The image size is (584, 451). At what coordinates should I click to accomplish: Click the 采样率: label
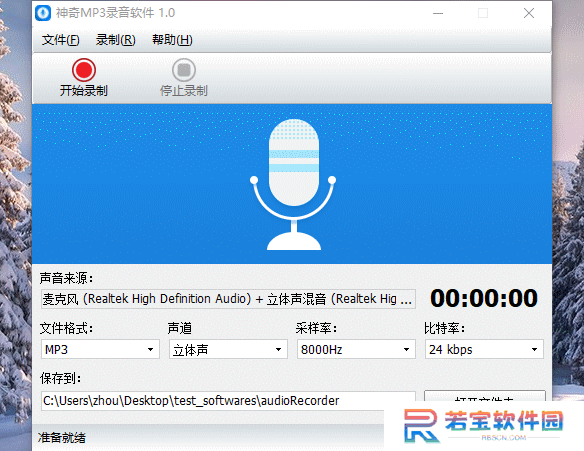[x=316, y=328]
